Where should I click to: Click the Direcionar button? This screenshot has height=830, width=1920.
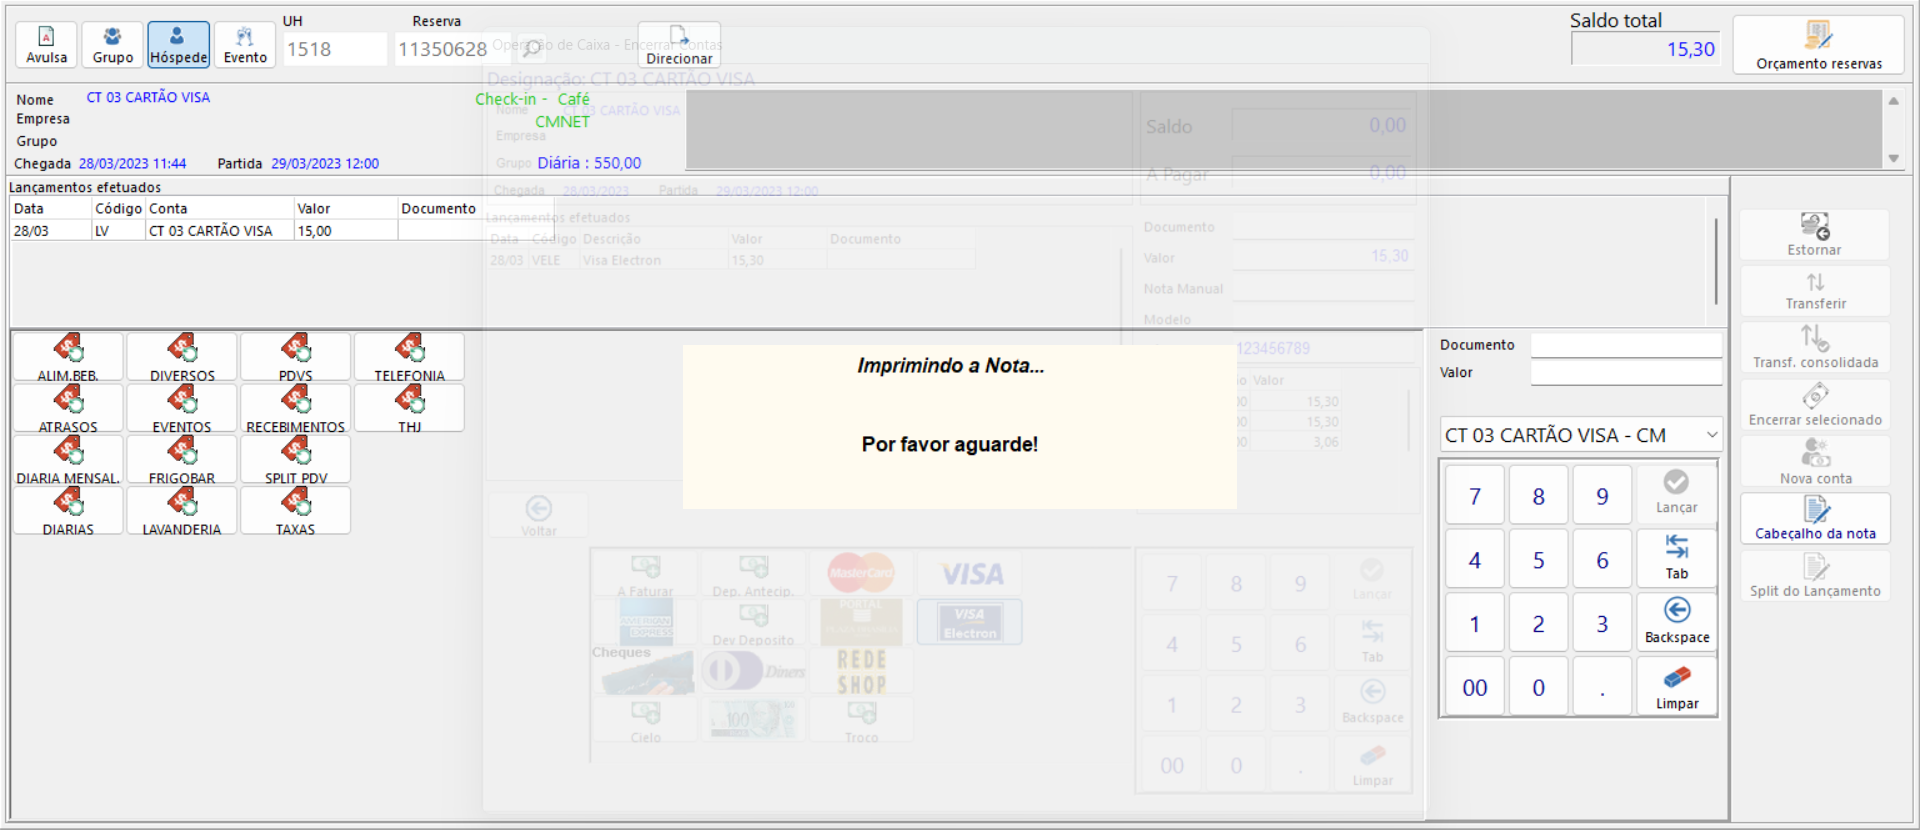pyautogui.click(x=679, y=45)
